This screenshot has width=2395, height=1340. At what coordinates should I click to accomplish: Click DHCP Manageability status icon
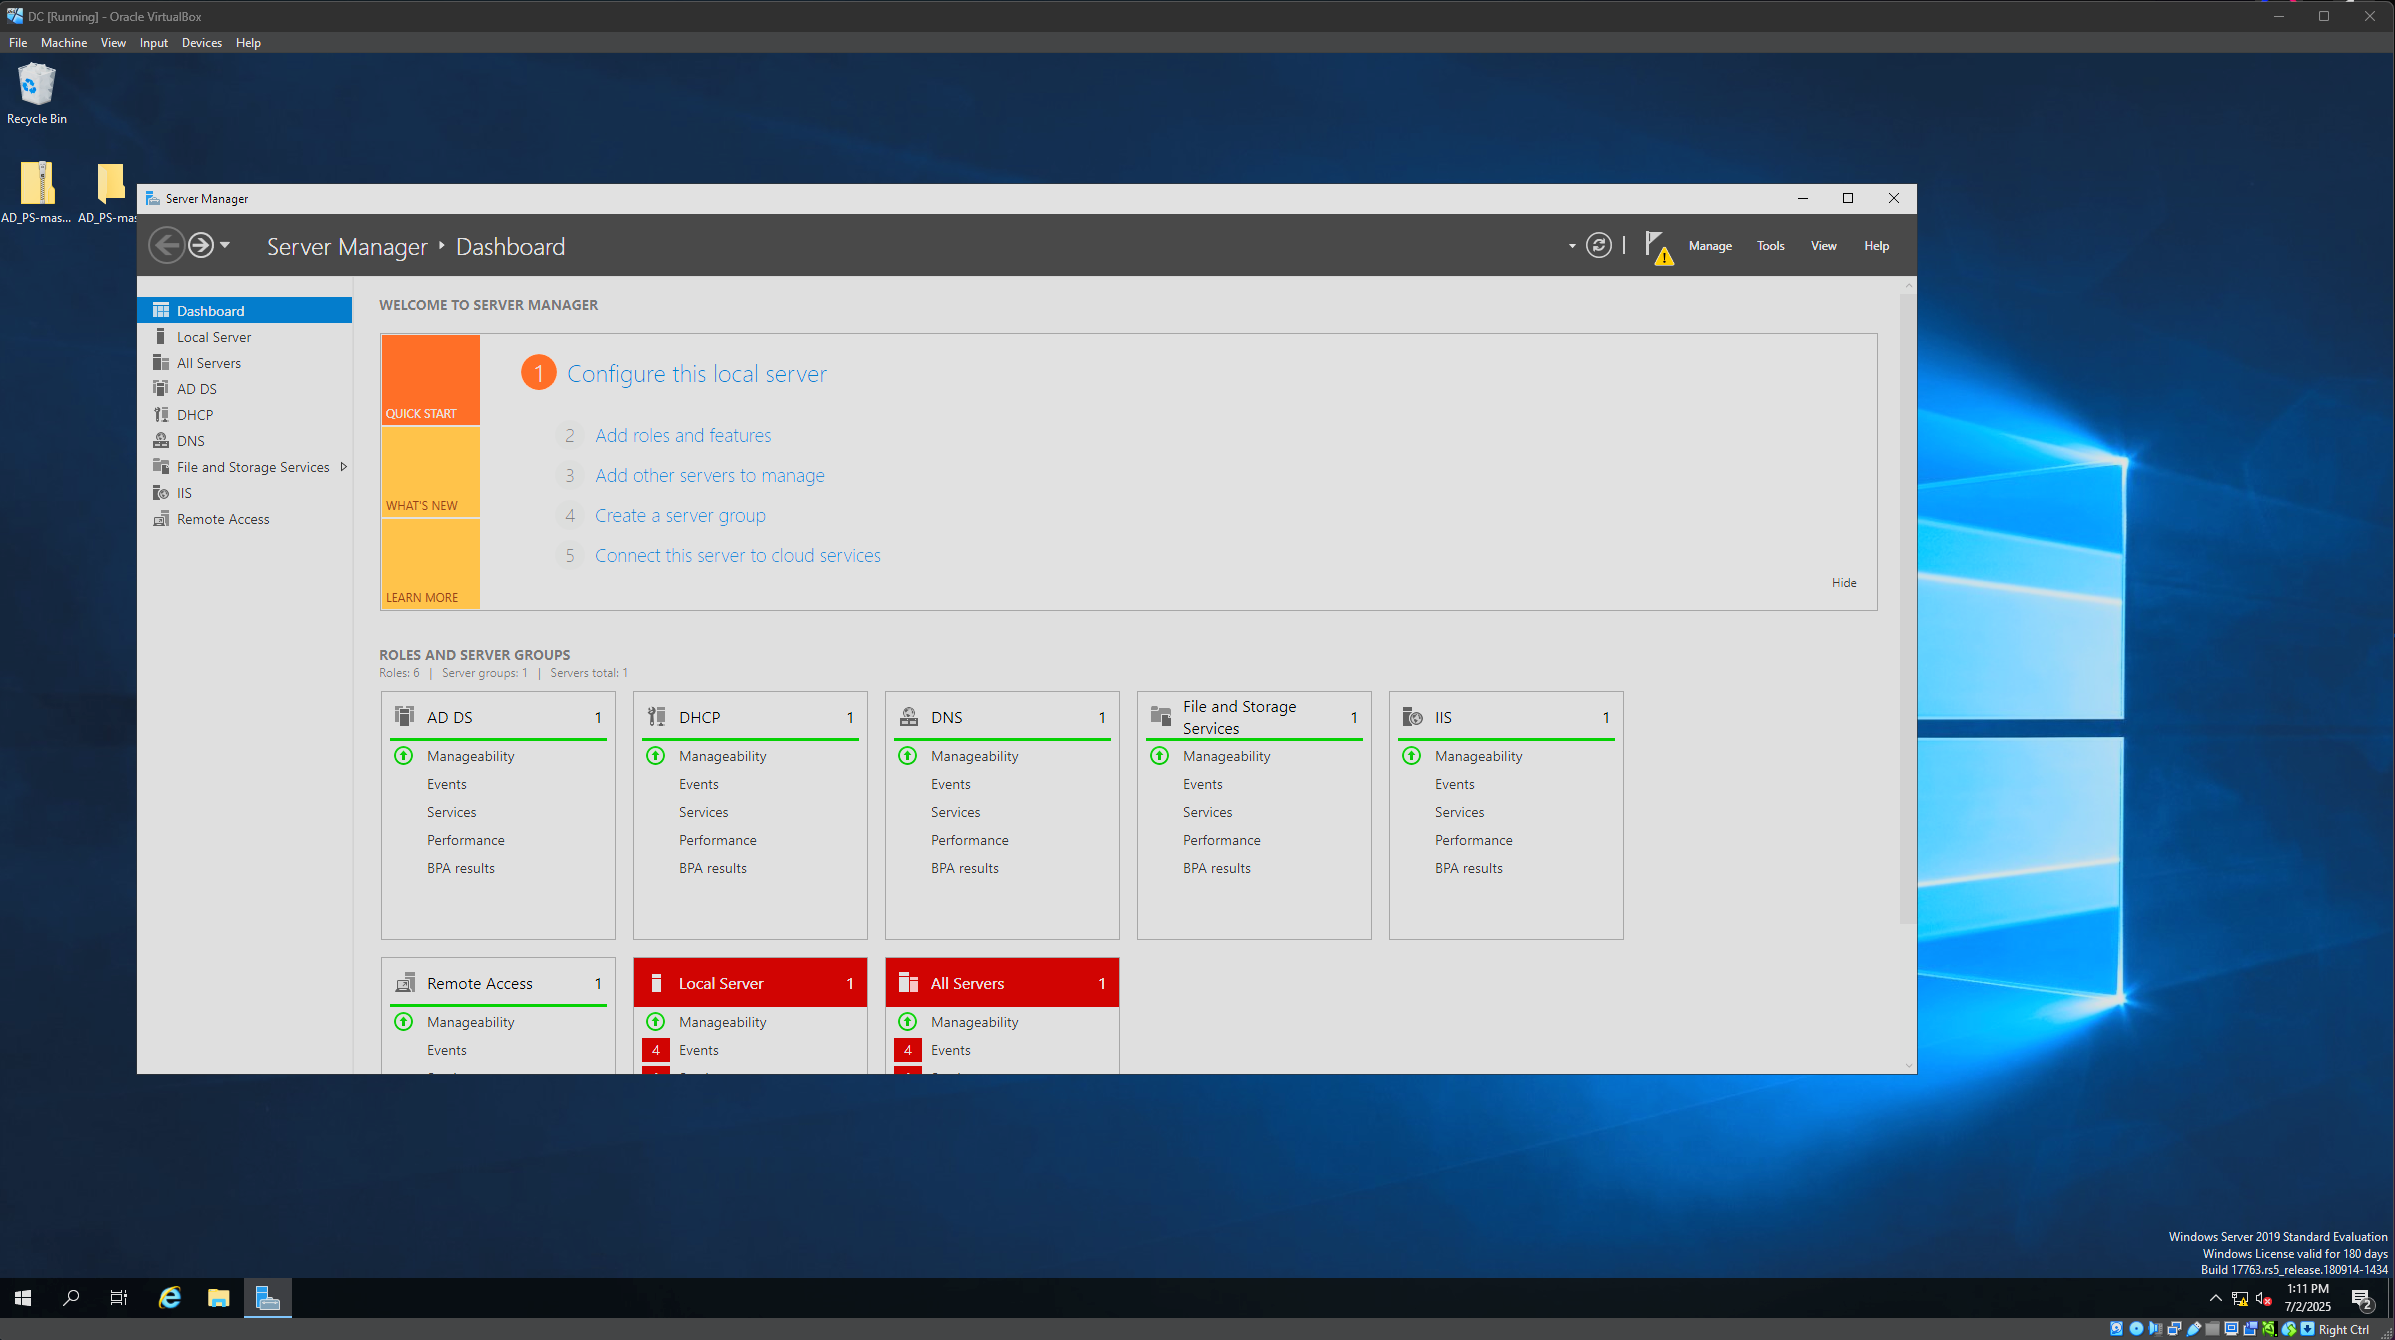coord(655,756)
